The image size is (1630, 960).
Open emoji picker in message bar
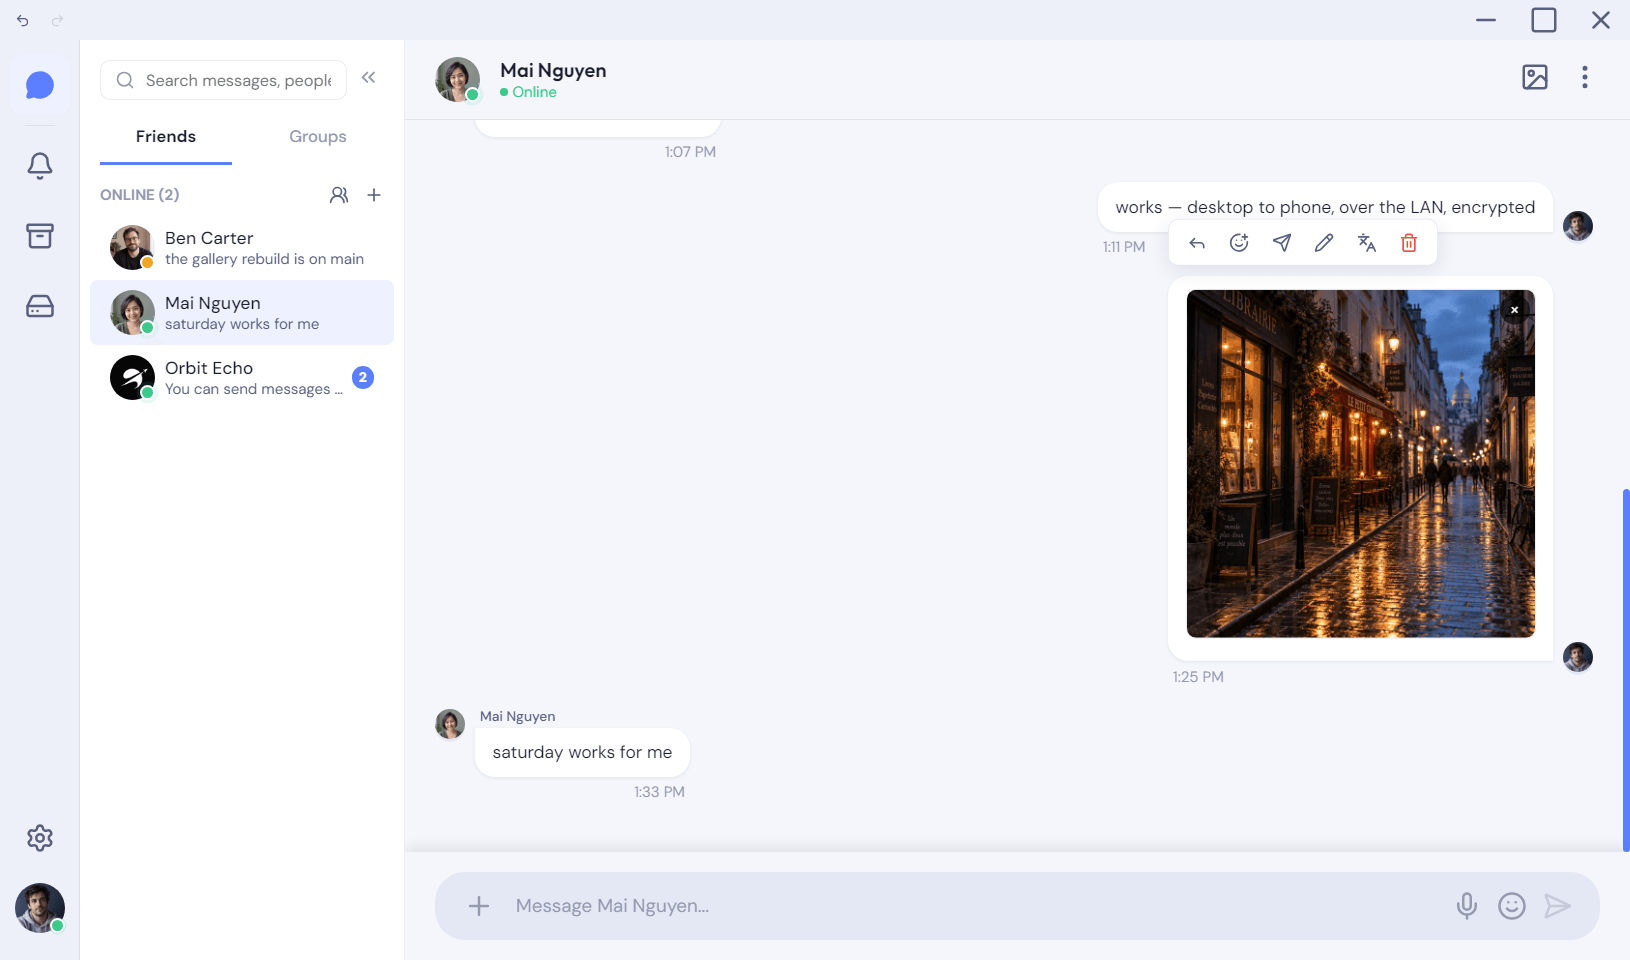1512,906
